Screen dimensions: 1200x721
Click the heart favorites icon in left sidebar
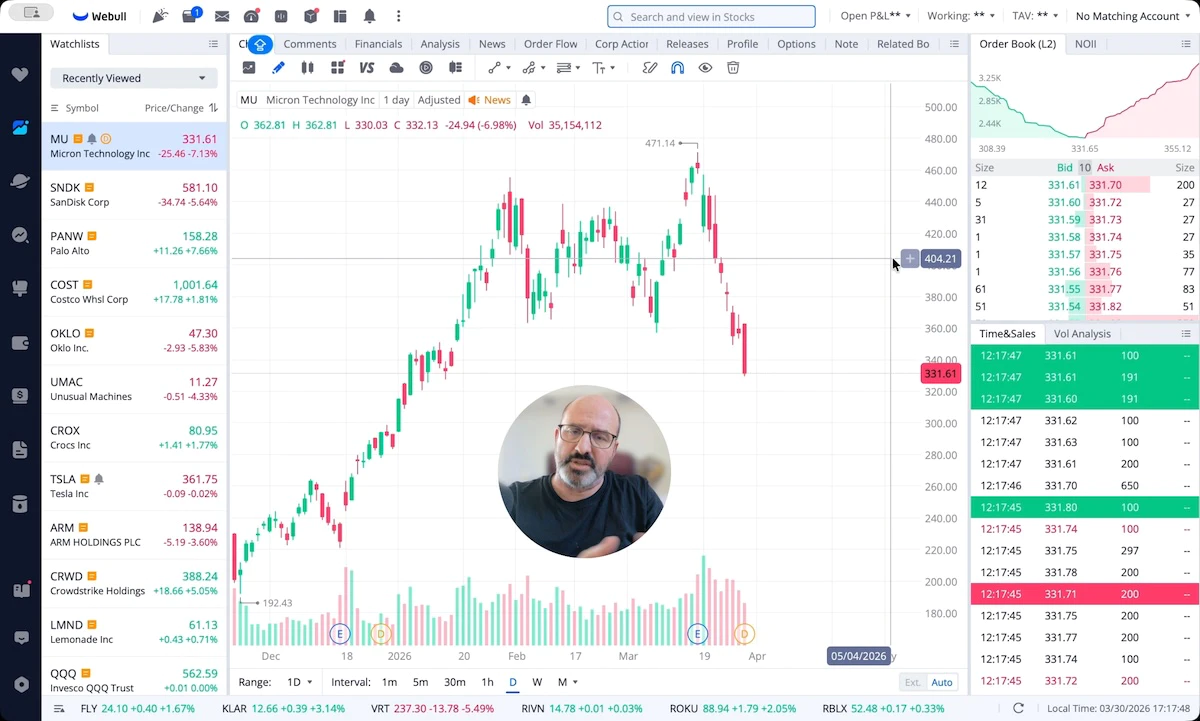tap(20, 75)
